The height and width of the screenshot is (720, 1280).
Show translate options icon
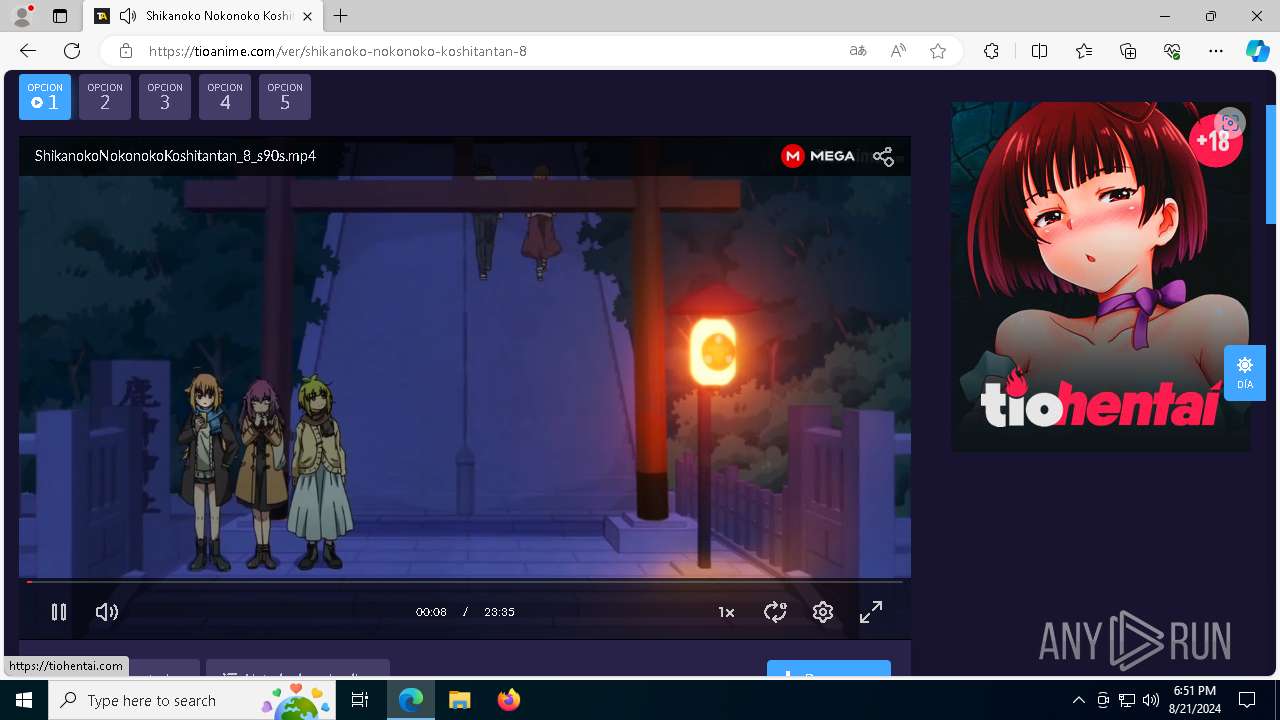pos(858,51)
